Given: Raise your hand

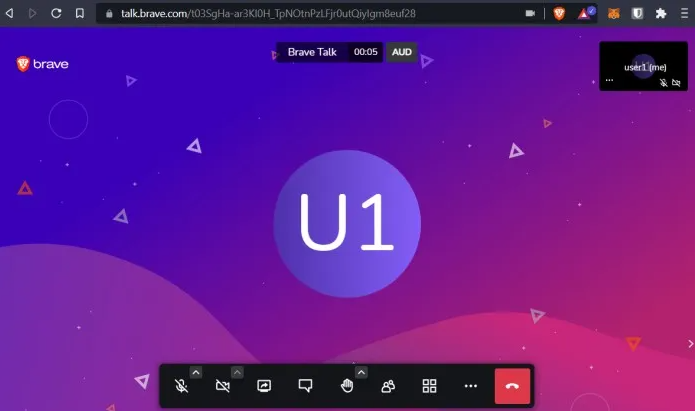Looking at the screenshot, I should 347,386.
